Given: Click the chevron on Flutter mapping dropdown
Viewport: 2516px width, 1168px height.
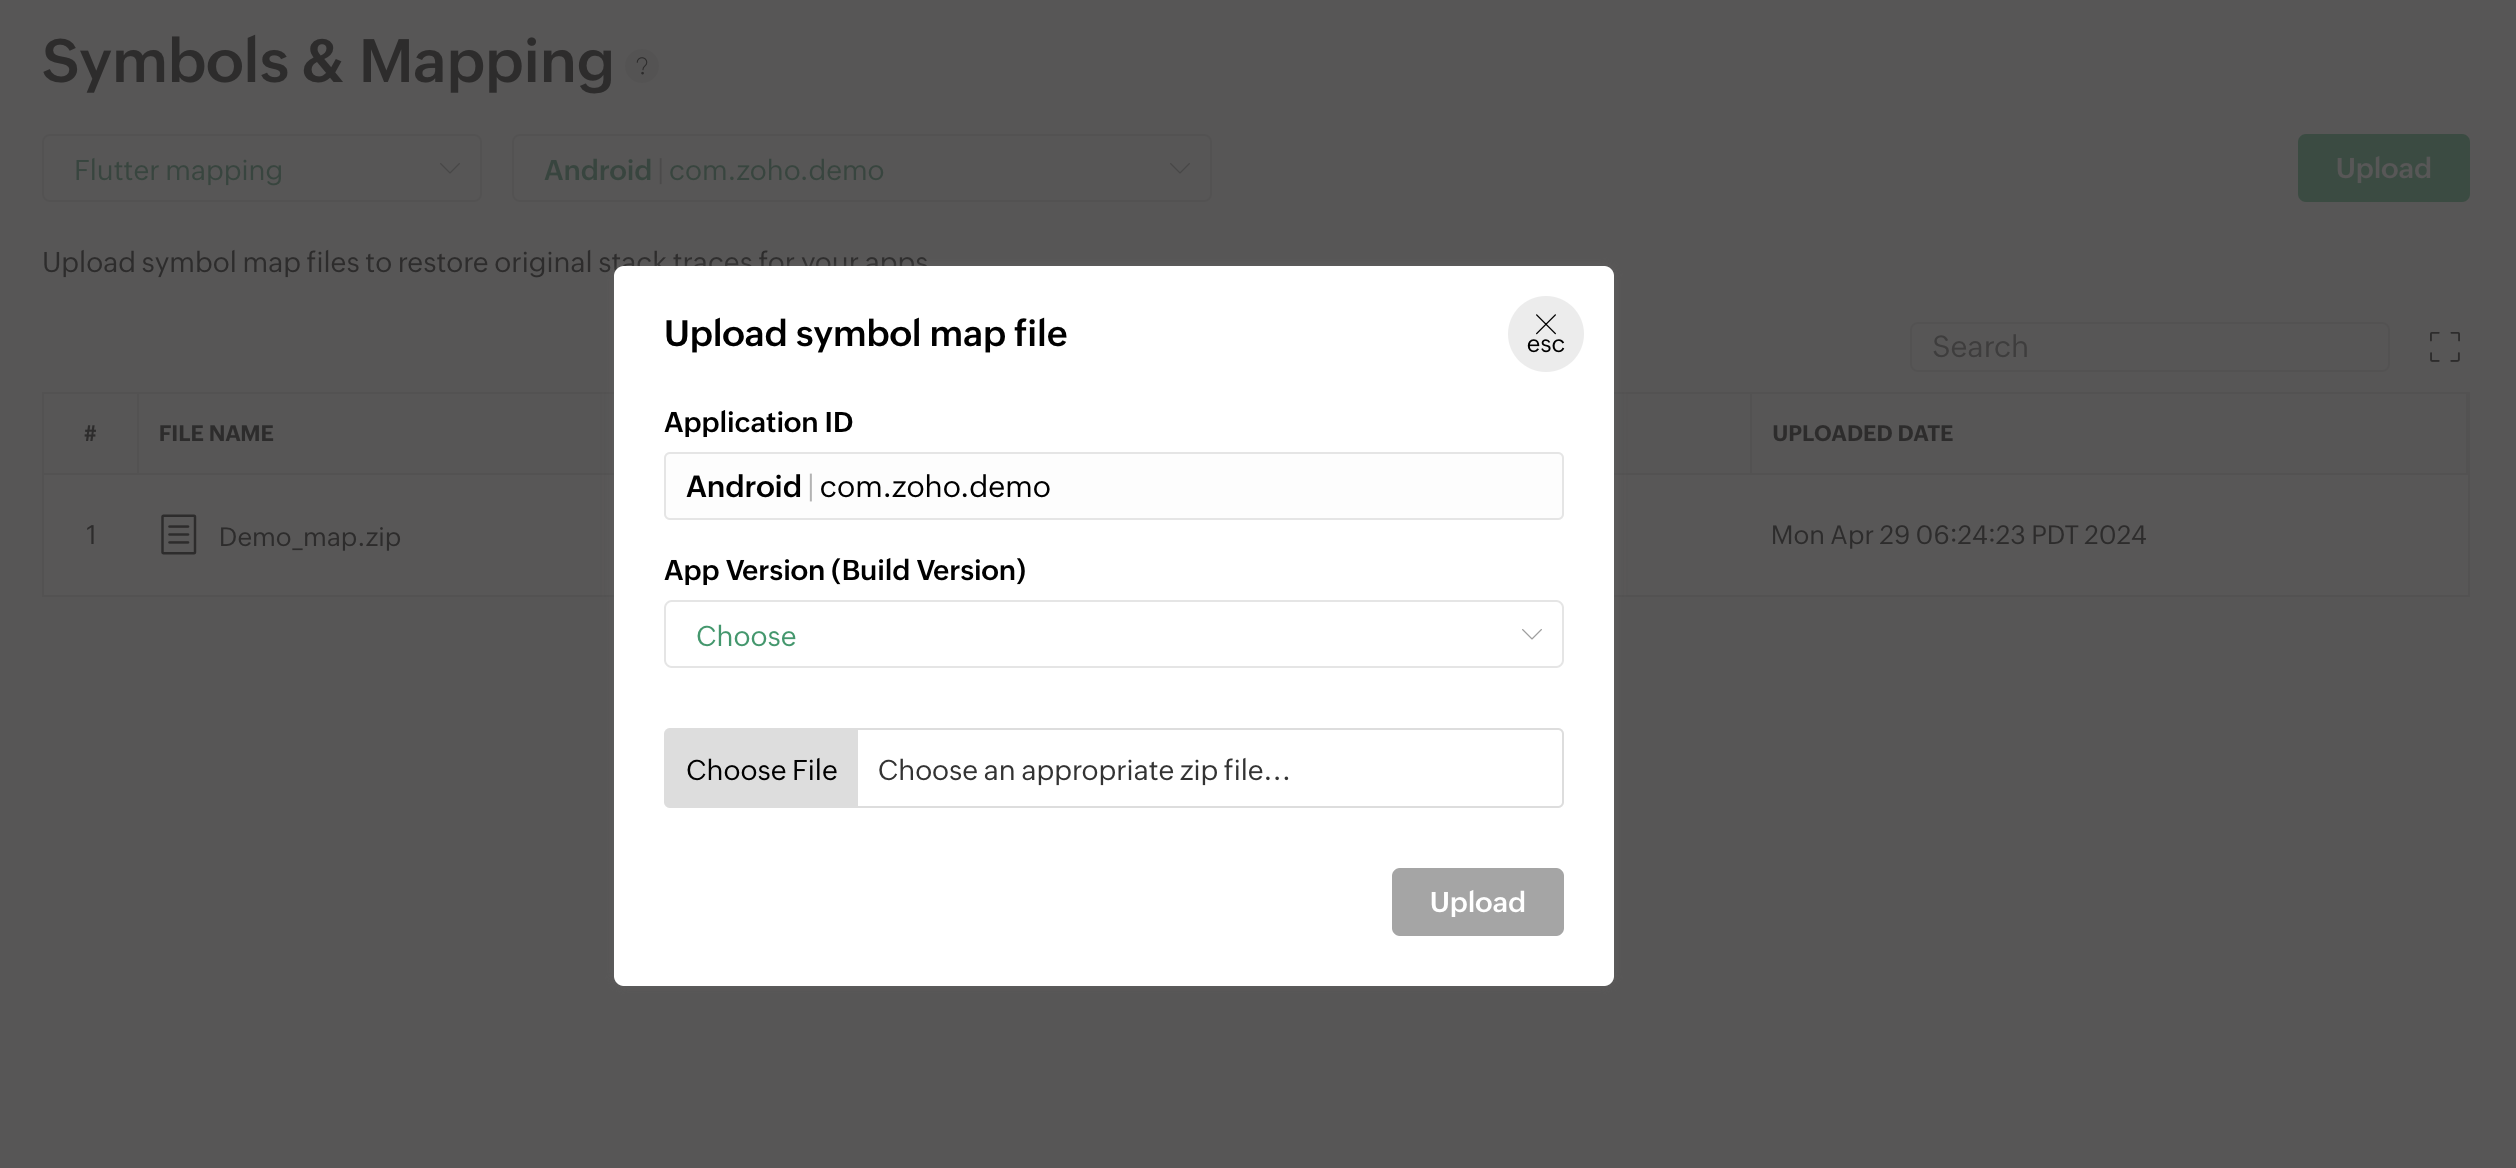Looking at the screenshot, I should click(x=450, y=169).
